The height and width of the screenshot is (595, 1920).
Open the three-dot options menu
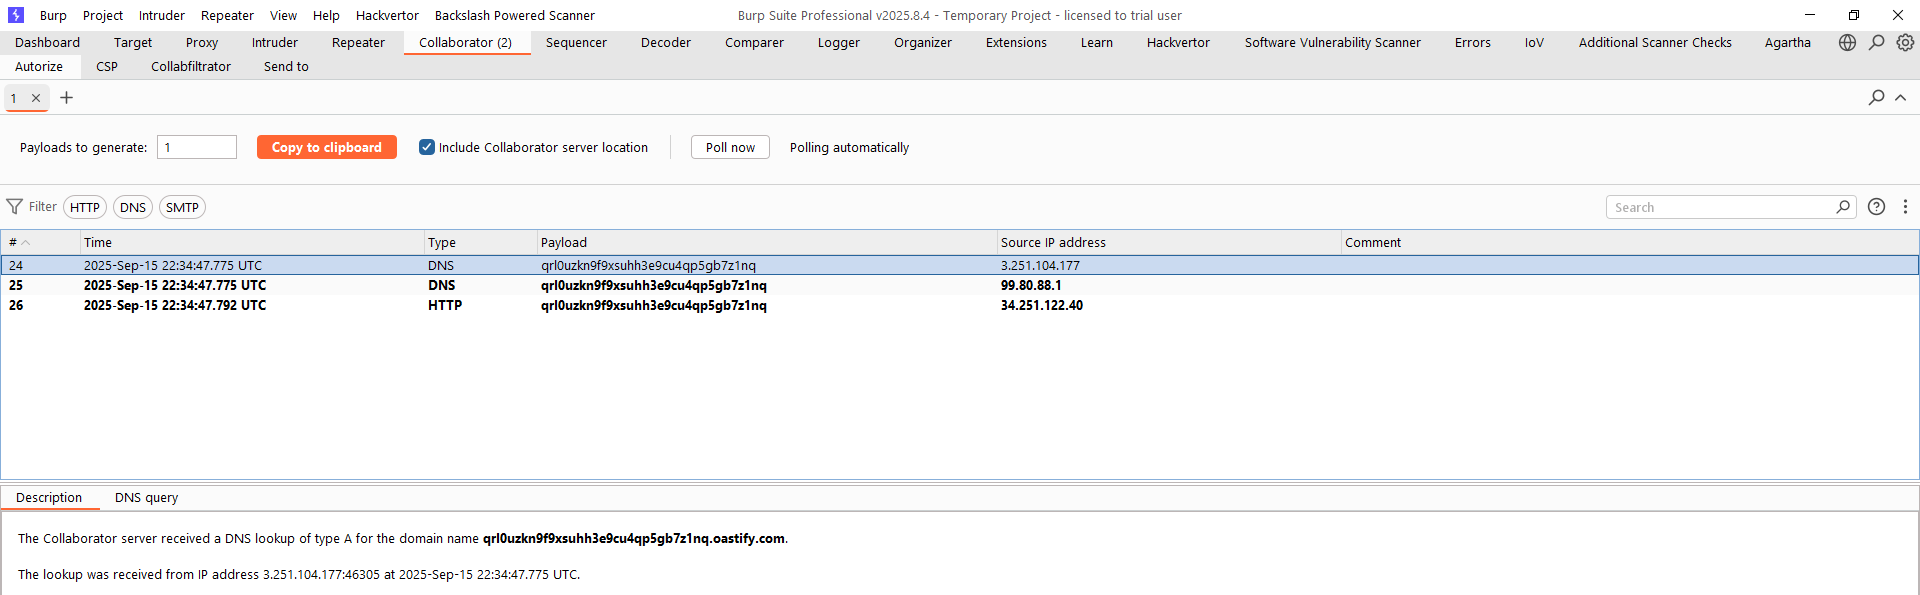pyautogui.click(x=1905, y=207)
